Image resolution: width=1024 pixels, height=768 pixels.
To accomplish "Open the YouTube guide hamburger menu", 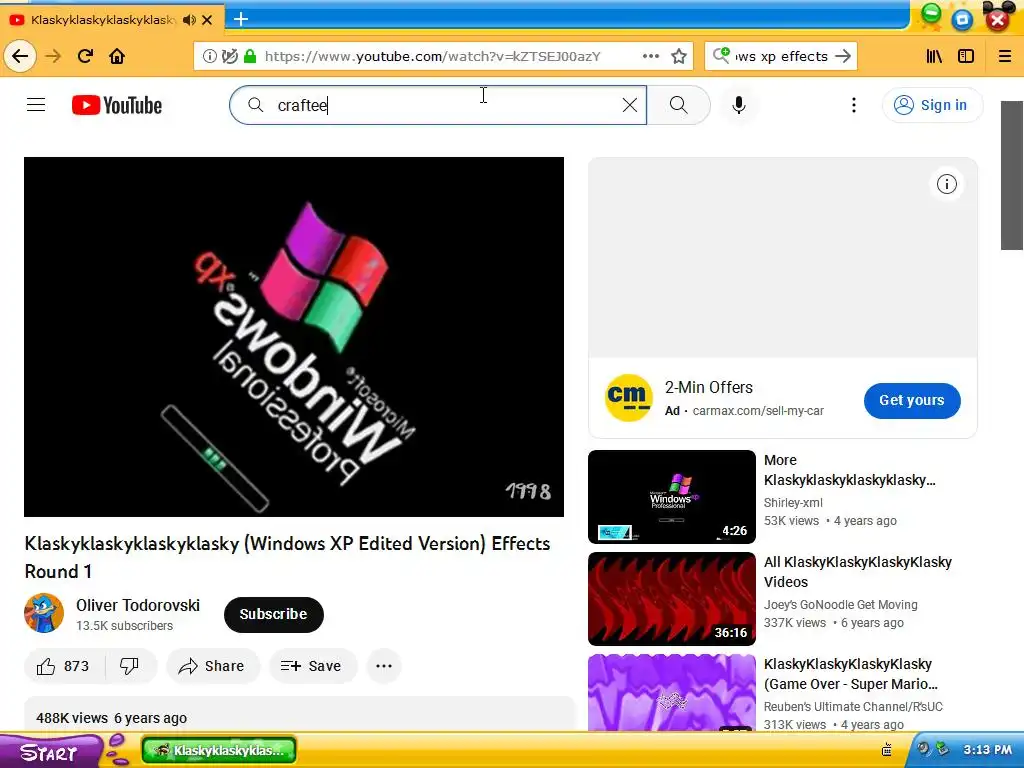I will [36, 104].
